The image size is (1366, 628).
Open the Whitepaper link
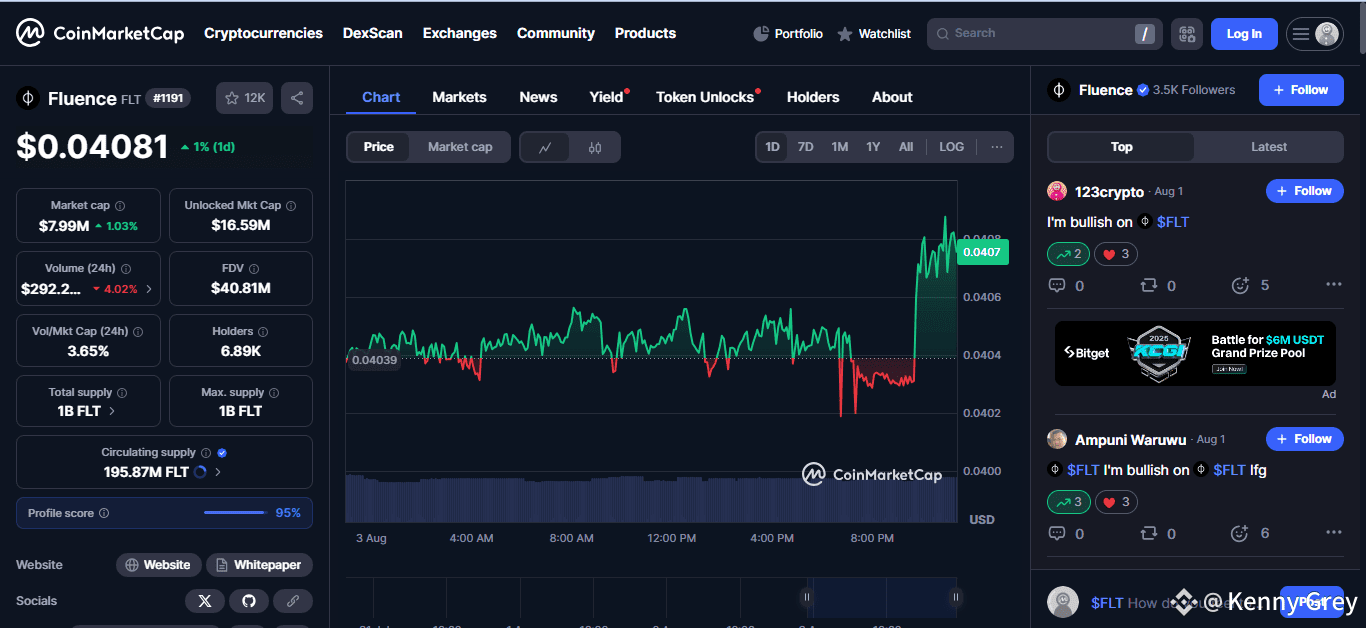[x=260, y=565]
